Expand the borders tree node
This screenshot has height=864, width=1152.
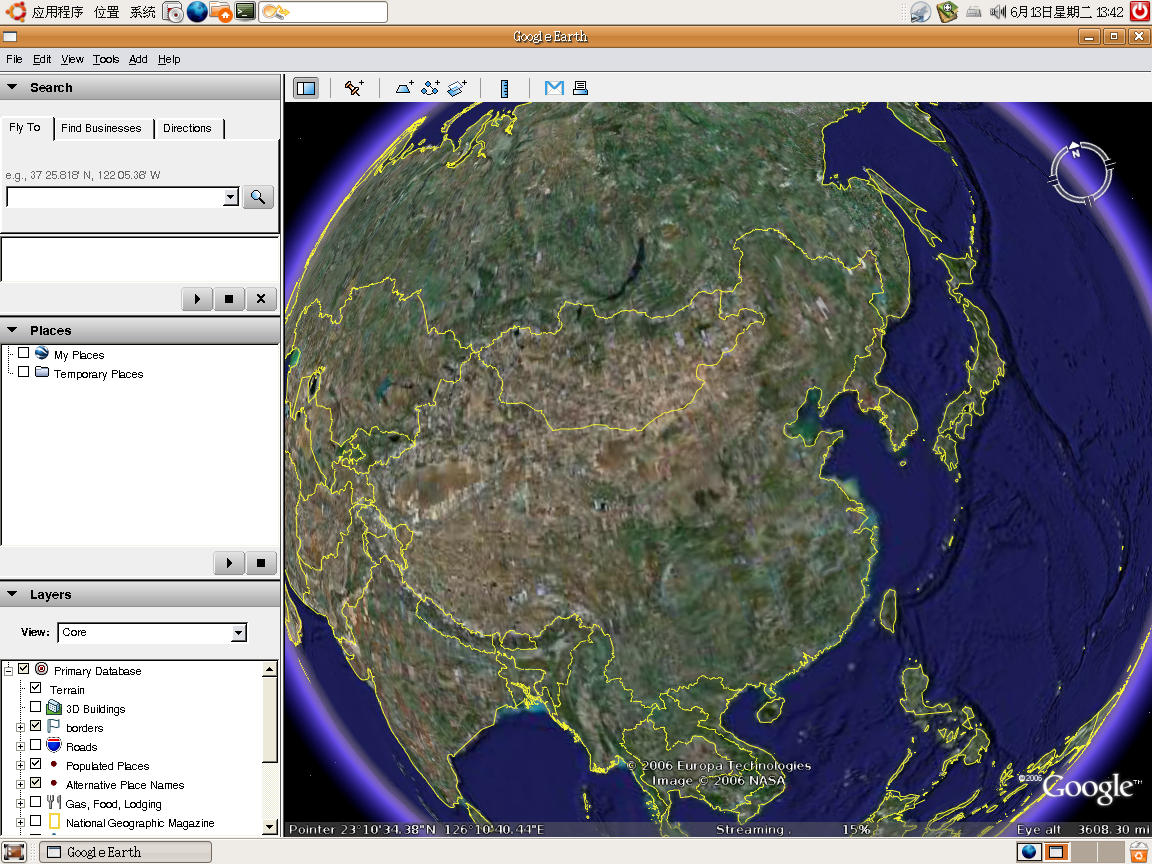pyautogui.click(x=21, y=728)
